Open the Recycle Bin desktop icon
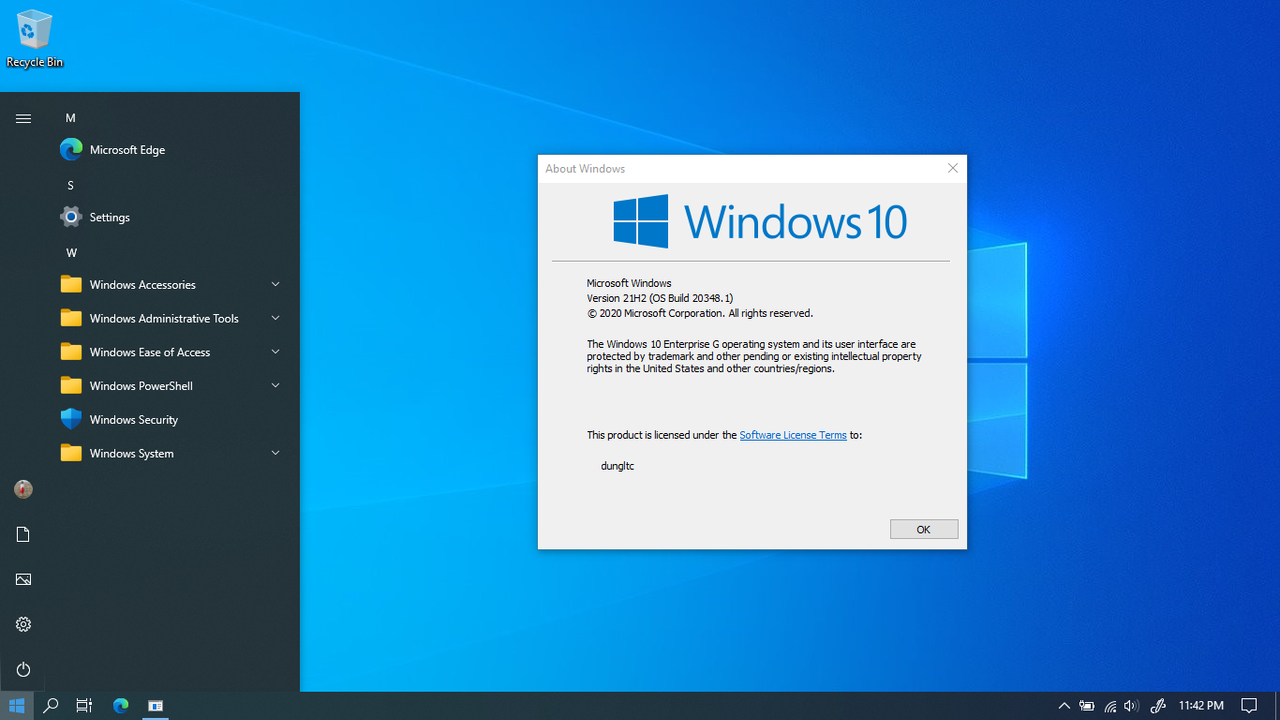 point(34,40)
